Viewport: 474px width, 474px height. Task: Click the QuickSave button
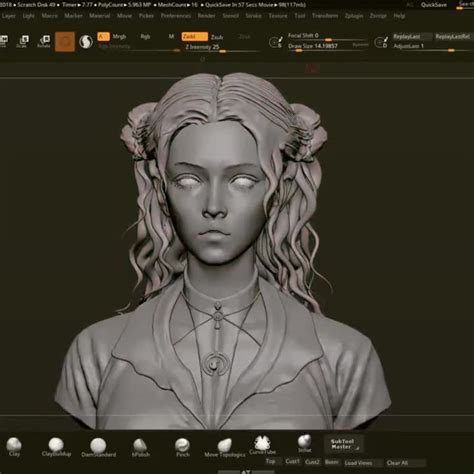(434, 5)
